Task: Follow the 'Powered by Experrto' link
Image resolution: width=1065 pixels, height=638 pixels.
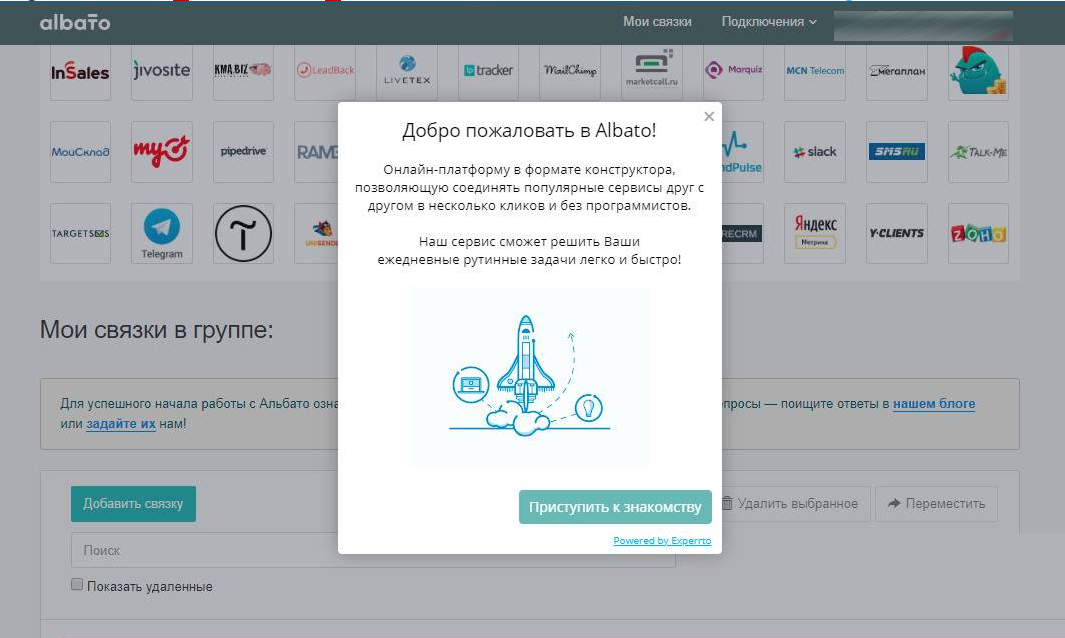Action: pyautogui.click(x=662, y=541)
